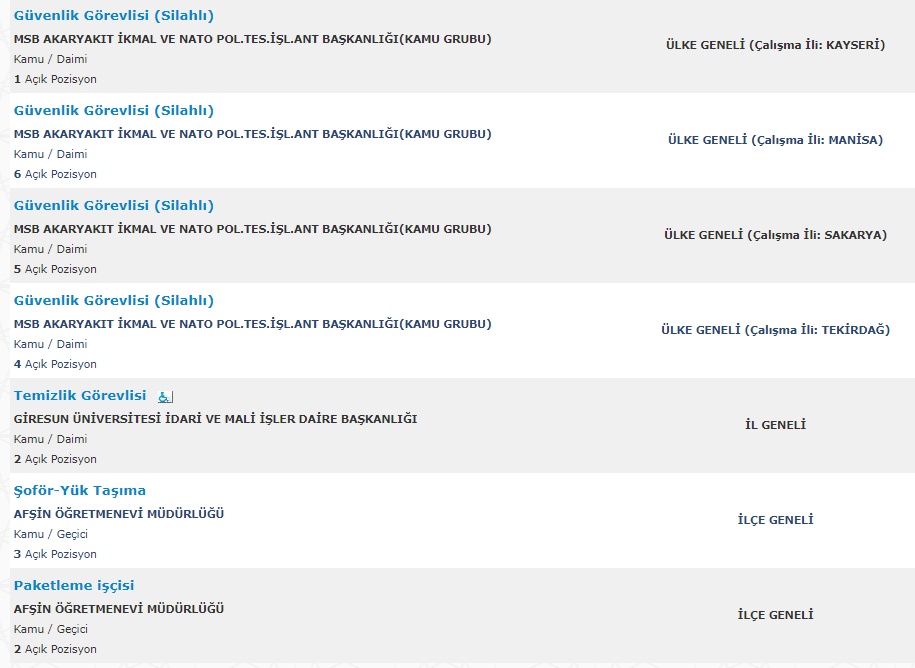
Task: Click the GİRESUN ÜNİVERSİTESİ employer name
Action: coord(215,419)
